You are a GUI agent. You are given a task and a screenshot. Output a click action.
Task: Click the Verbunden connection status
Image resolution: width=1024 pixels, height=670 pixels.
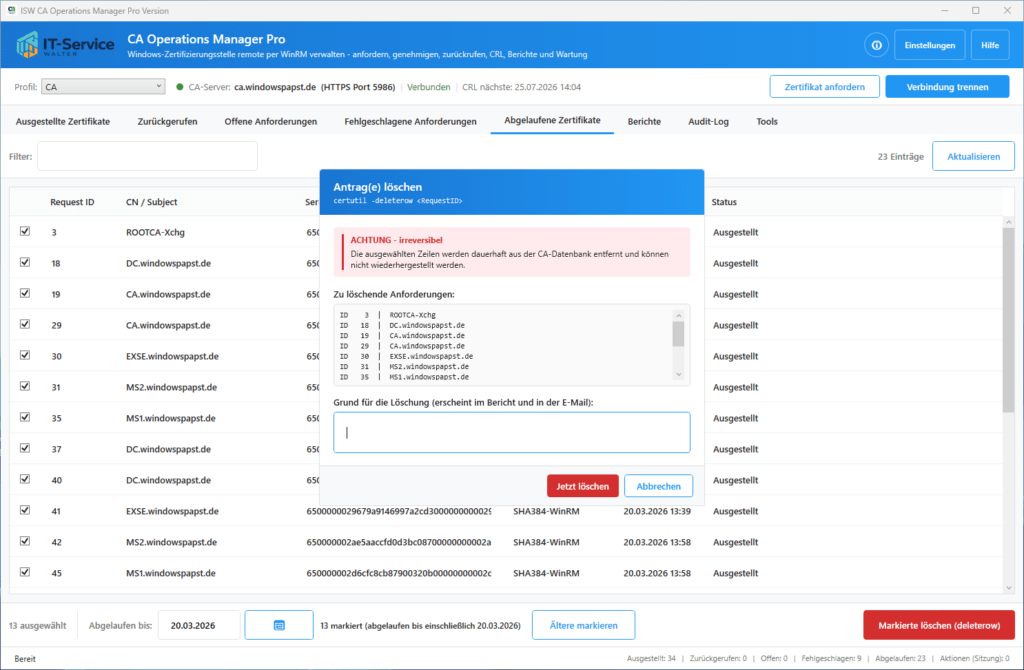click(428, 87)
